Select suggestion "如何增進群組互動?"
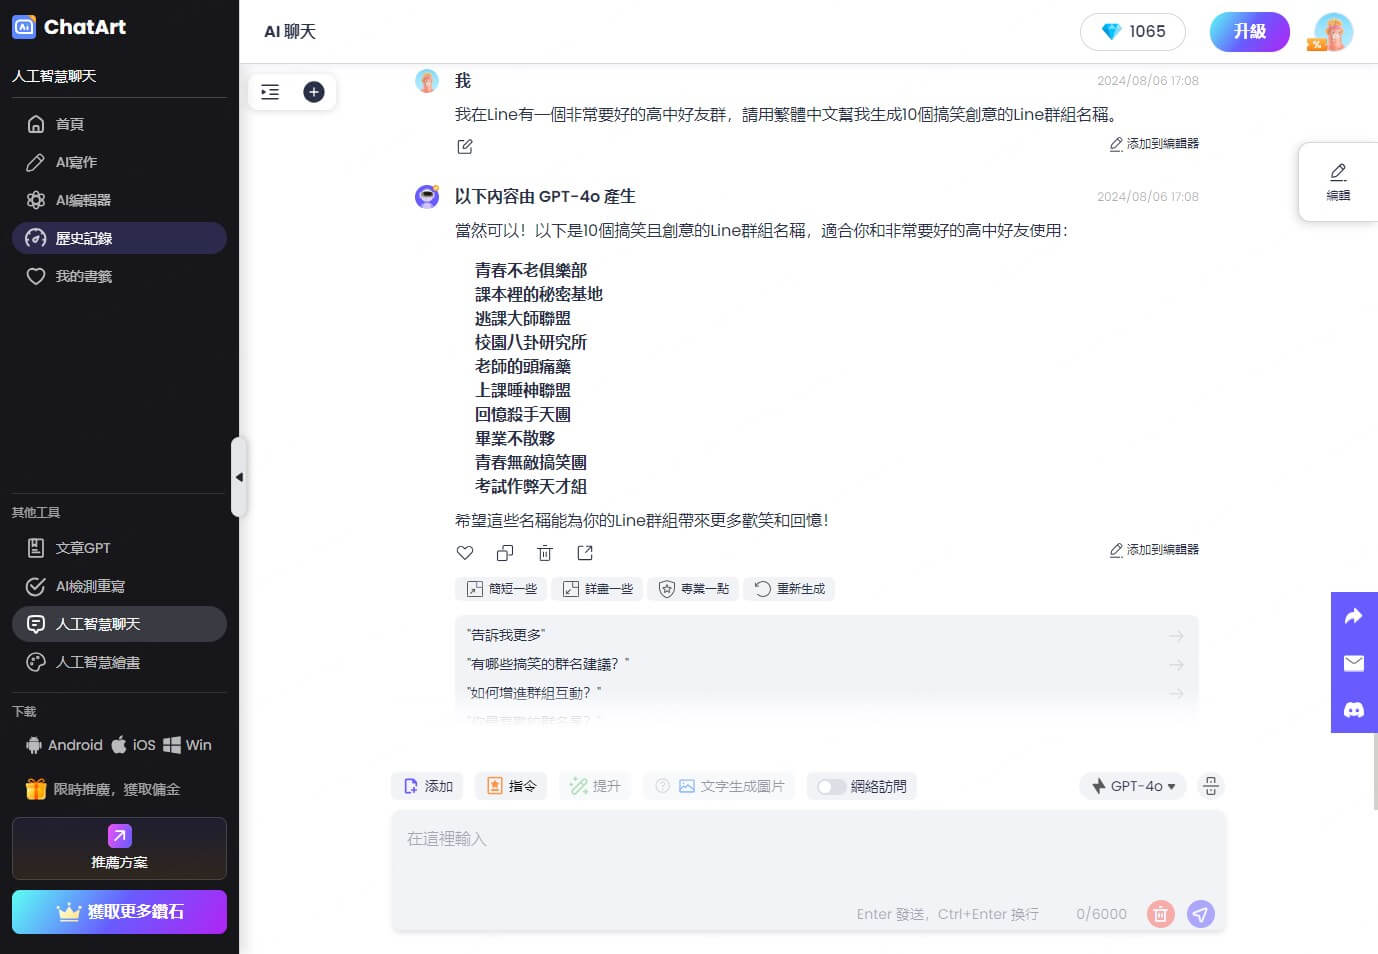This screenshot has height=954, width=1378. [826, 693]
